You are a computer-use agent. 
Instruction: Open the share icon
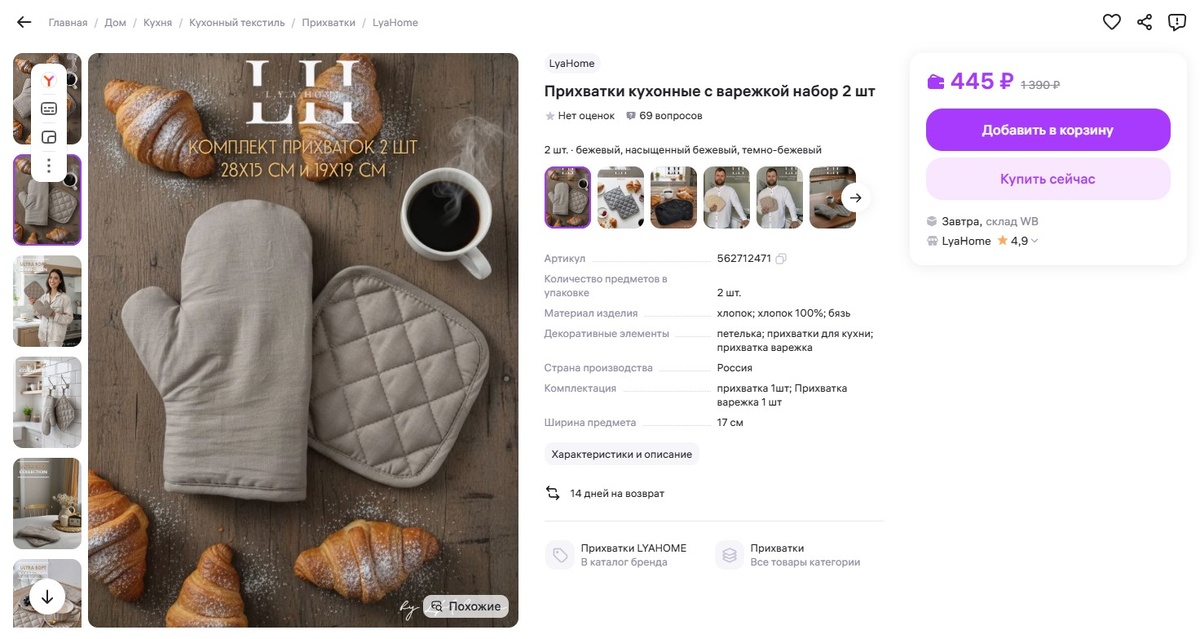tap(1145, 22)
